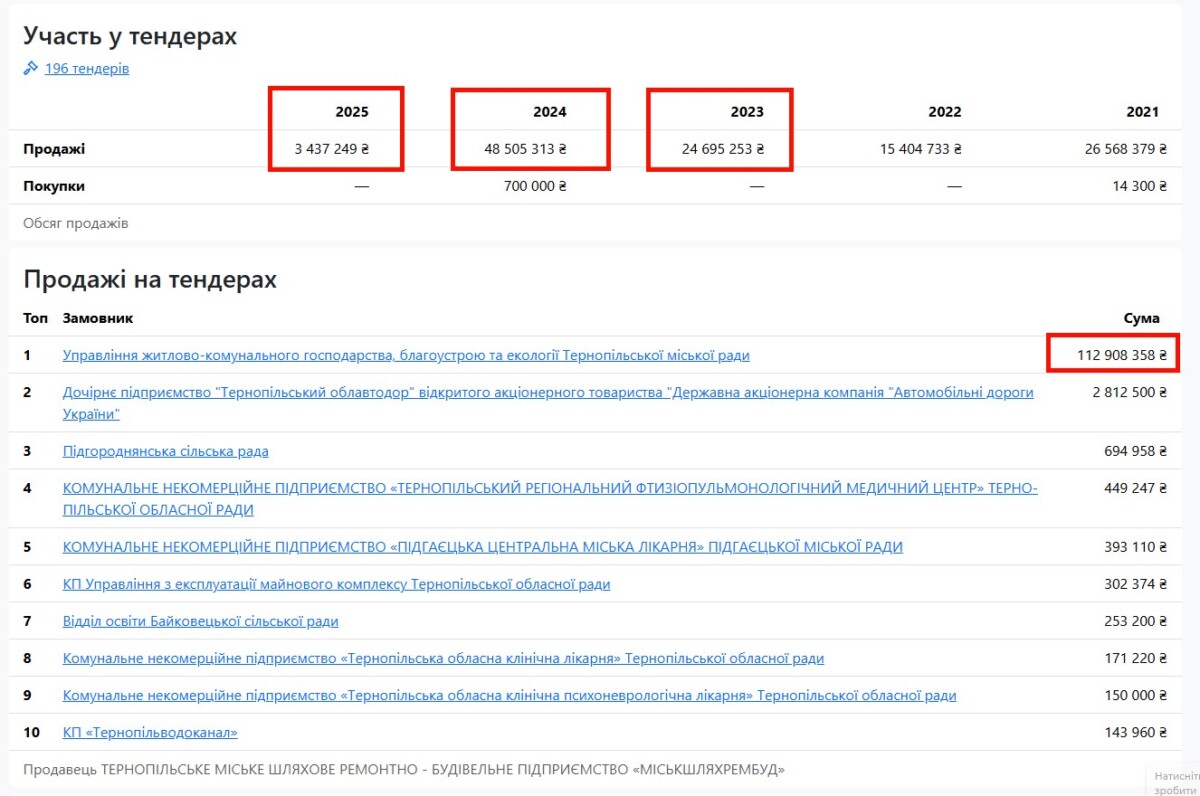Open Управління житлово-комунального господарства customer link

point(406,355)
